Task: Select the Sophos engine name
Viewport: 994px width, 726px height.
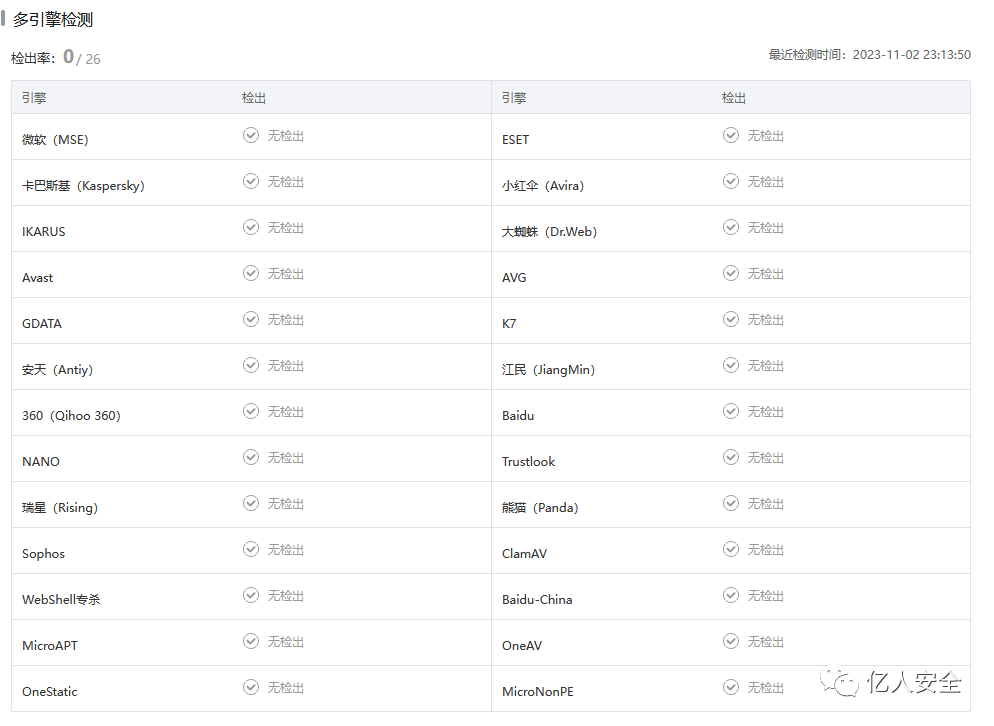Action: point(43,554)
